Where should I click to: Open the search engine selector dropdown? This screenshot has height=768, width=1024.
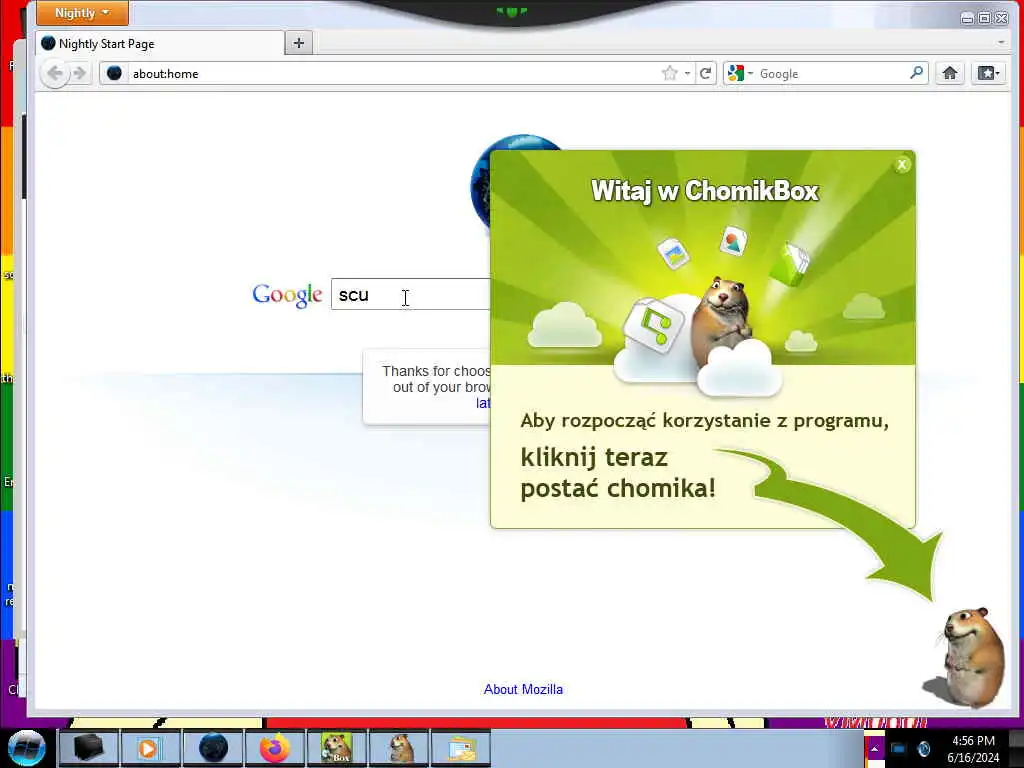(x=741, y=73)
